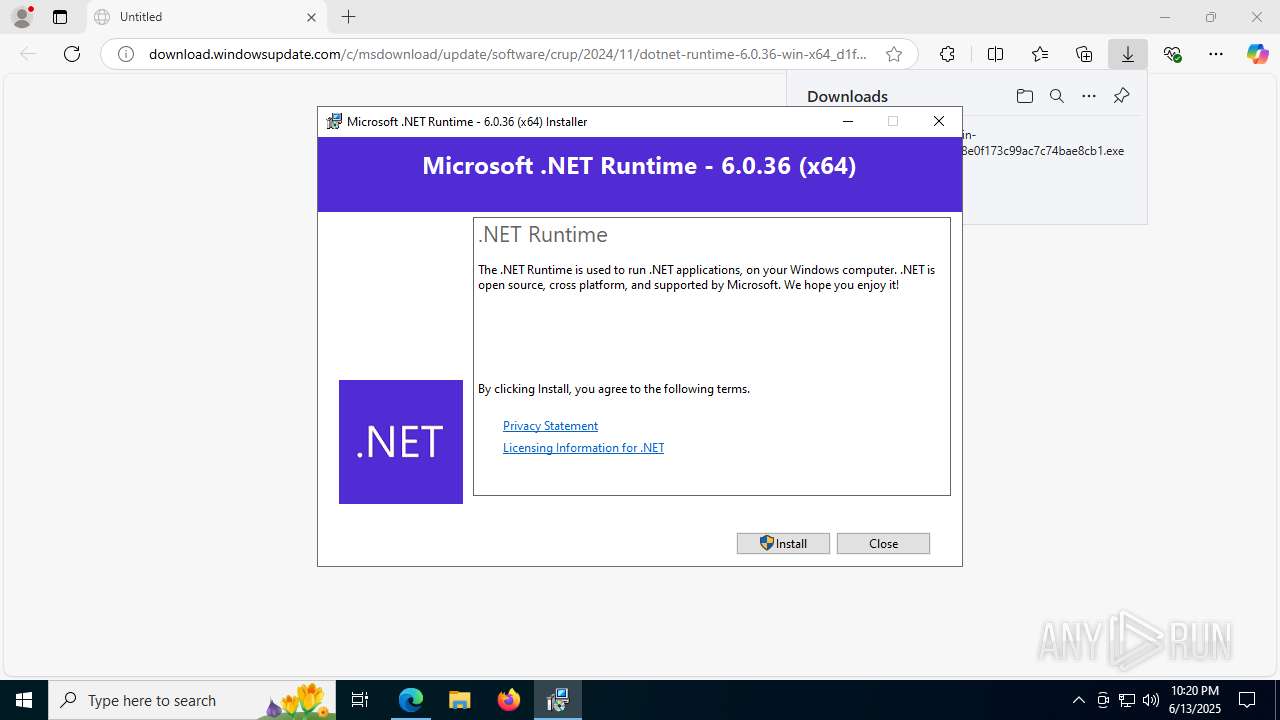Screen dimensions: 1280x720
Task: Click the Install button in the .NET installer
Action: click(x=783, y=543)
